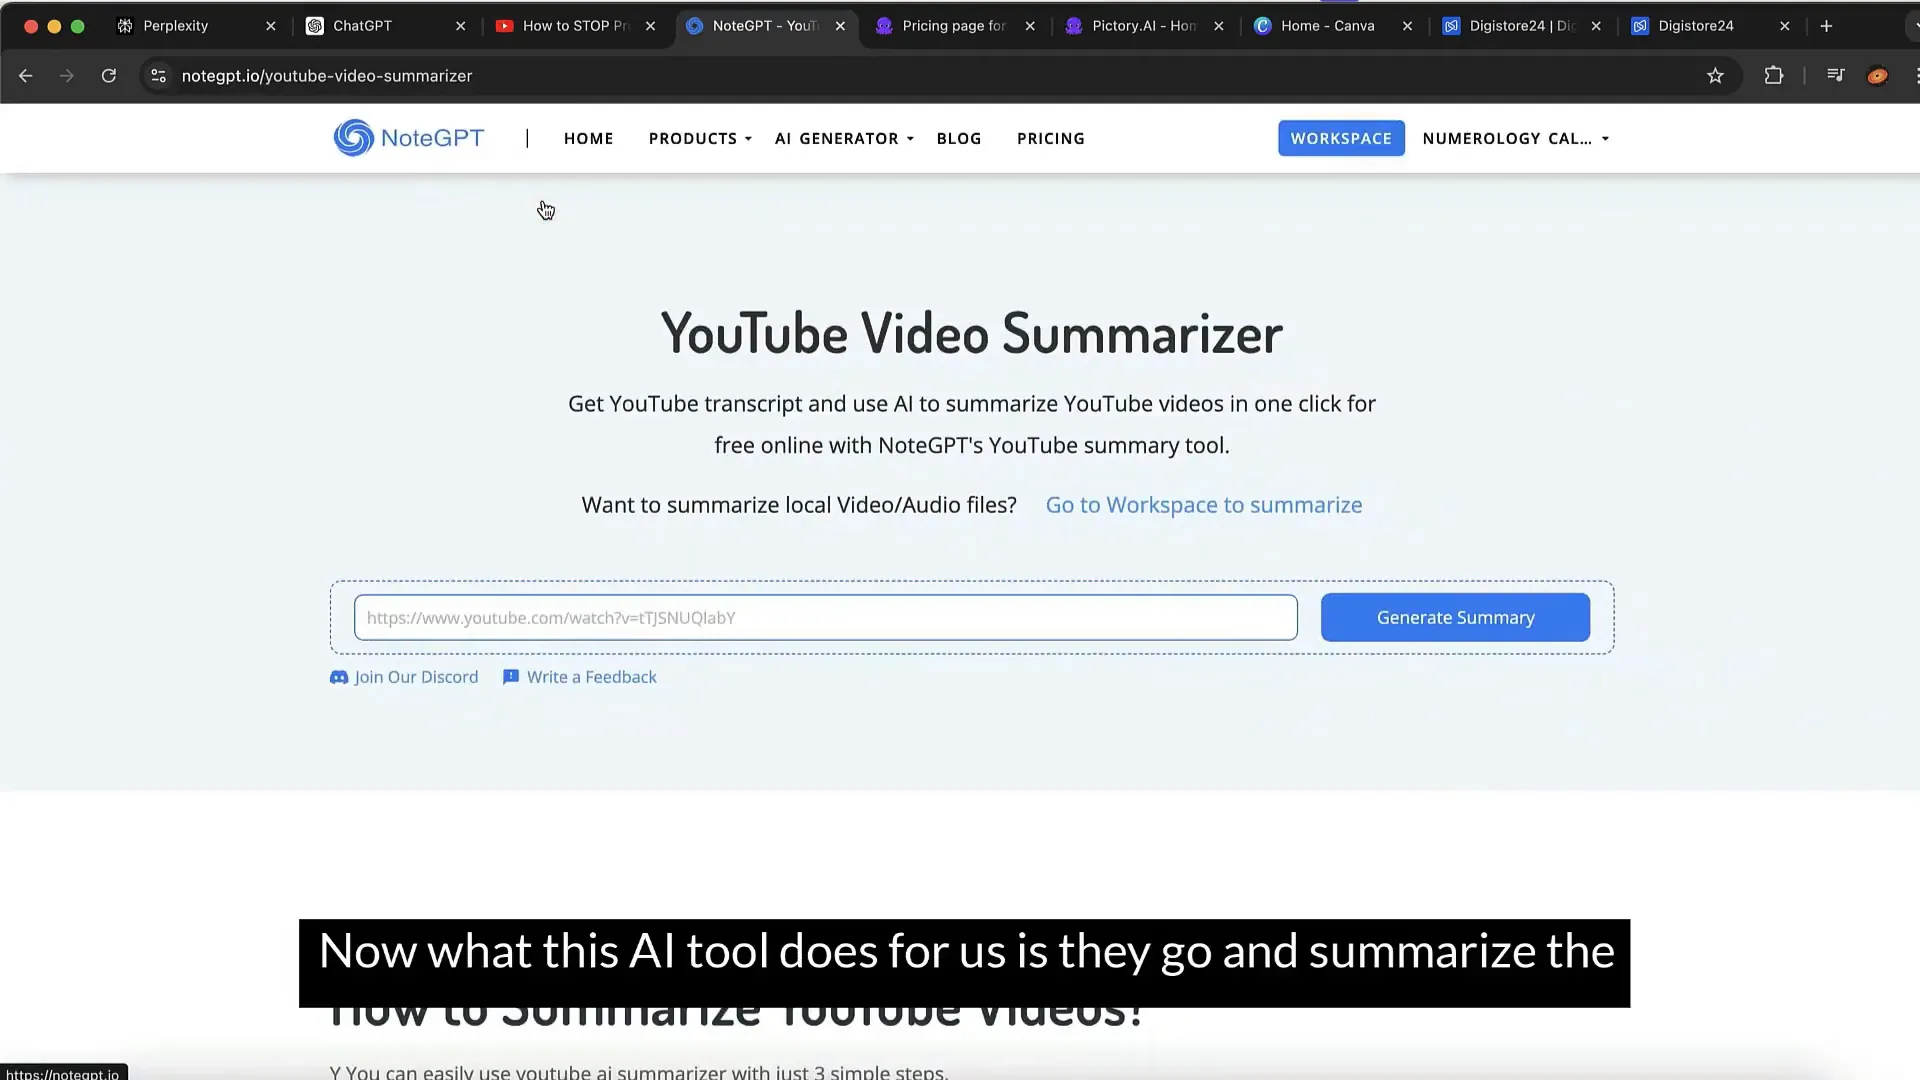This screenshot has height=1080, width=1920.
Task: Close the ChatGPT tab
Action: coord(460,26)
